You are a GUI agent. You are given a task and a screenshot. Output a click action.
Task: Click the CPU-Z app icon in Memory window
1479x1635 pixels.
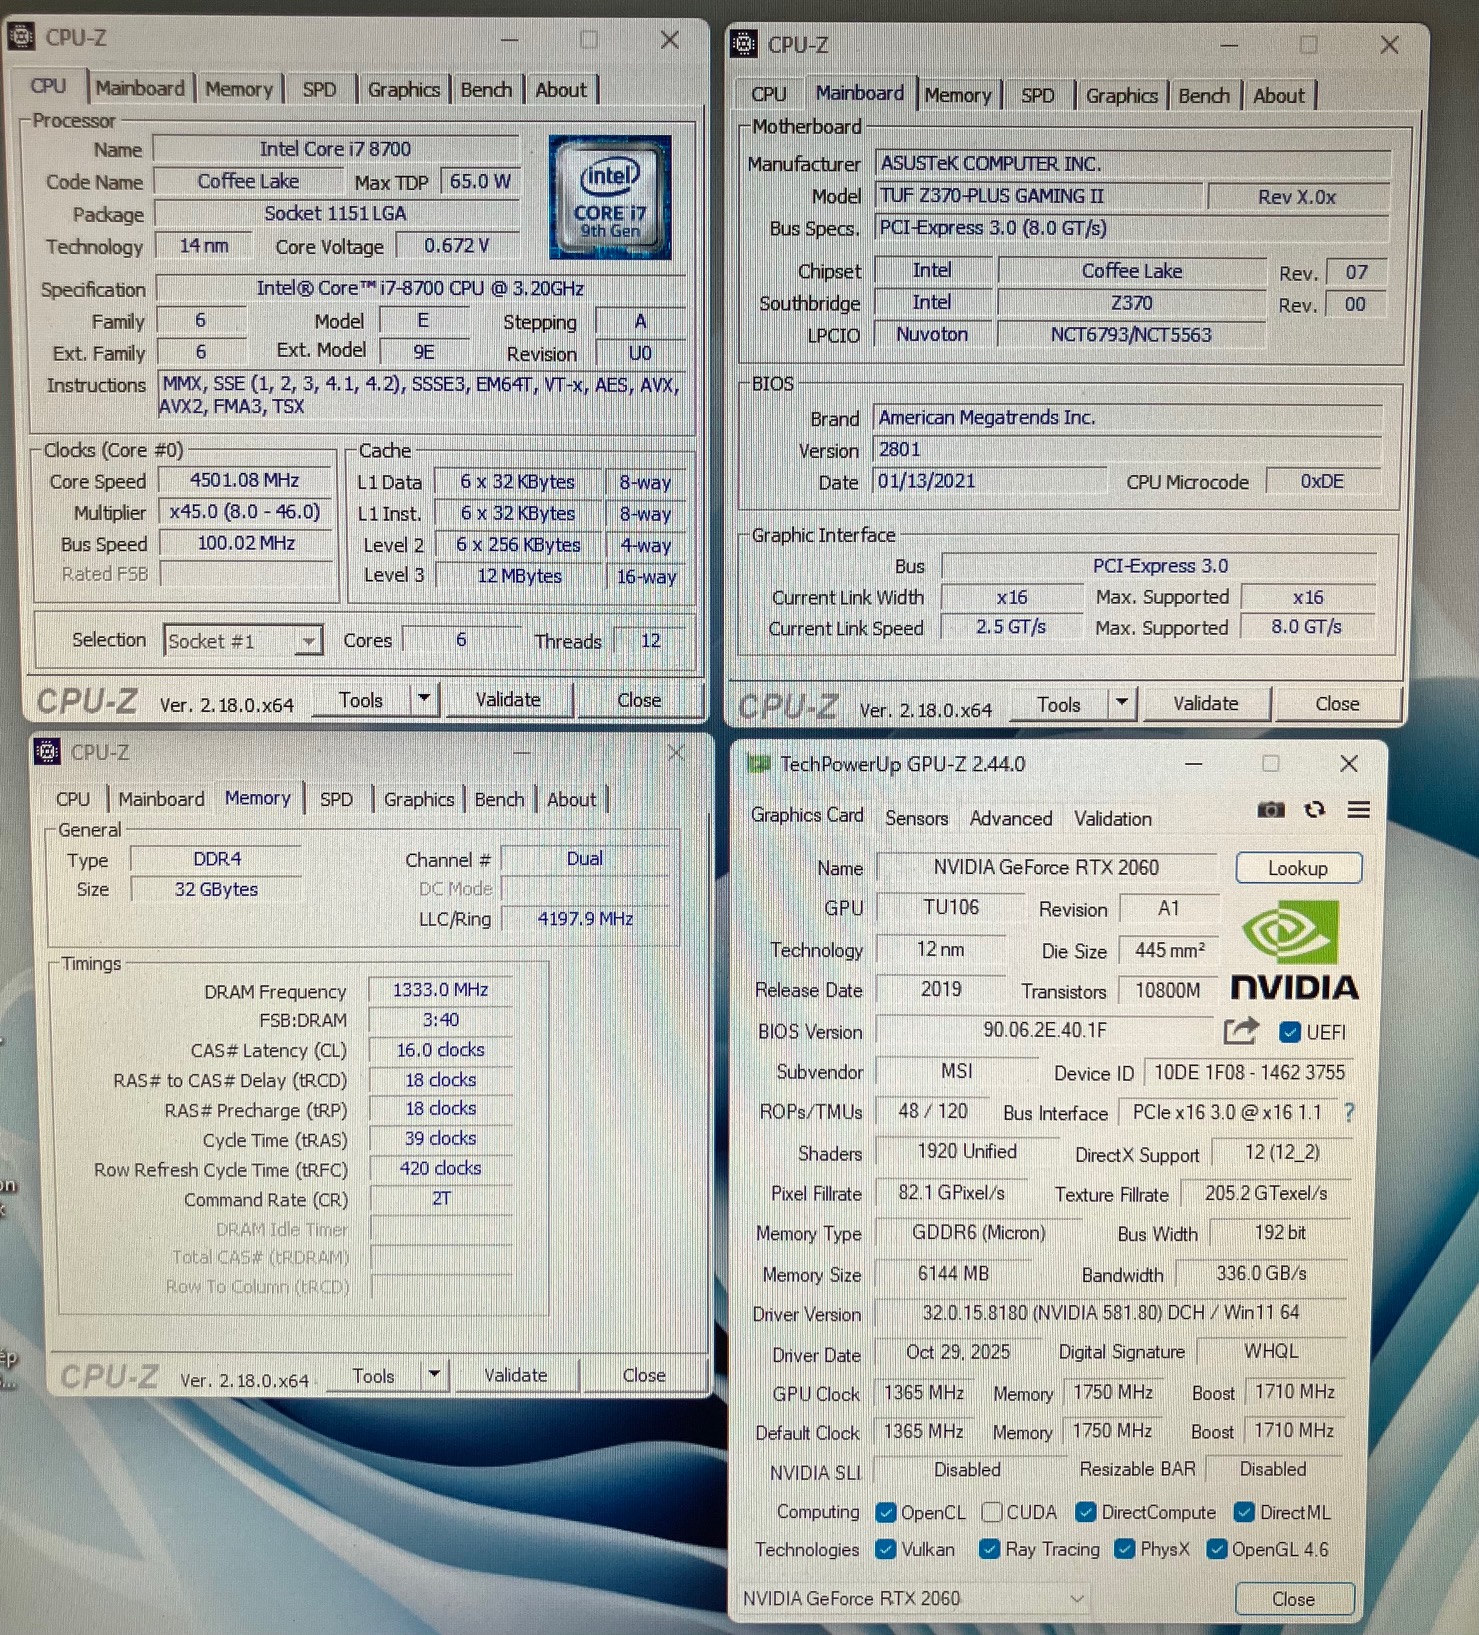click(x=47, y=751)
